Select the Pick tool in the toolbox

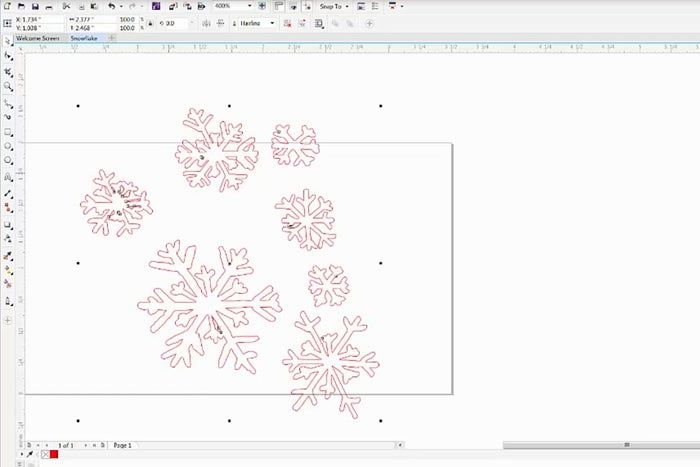pyautogui.click(x=8, y=41)
